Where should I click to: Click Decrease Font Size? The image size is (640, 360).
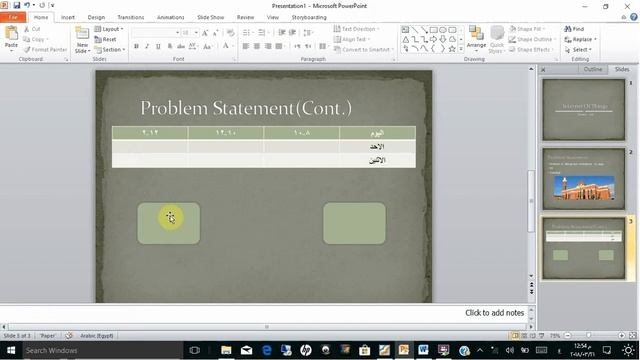[216, 33]
